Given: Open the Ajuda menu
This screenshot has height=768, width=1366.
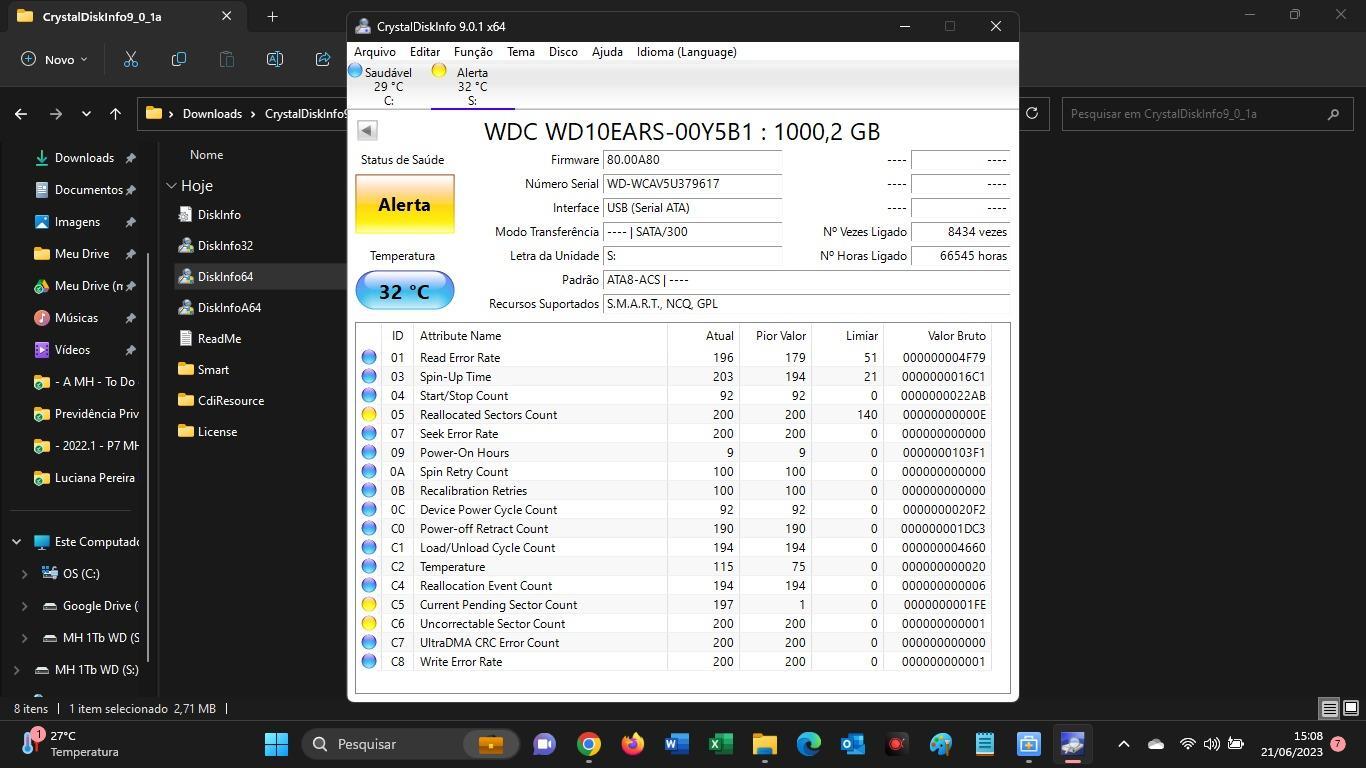Looking at the screenshot, I should [x=607, y=52].
